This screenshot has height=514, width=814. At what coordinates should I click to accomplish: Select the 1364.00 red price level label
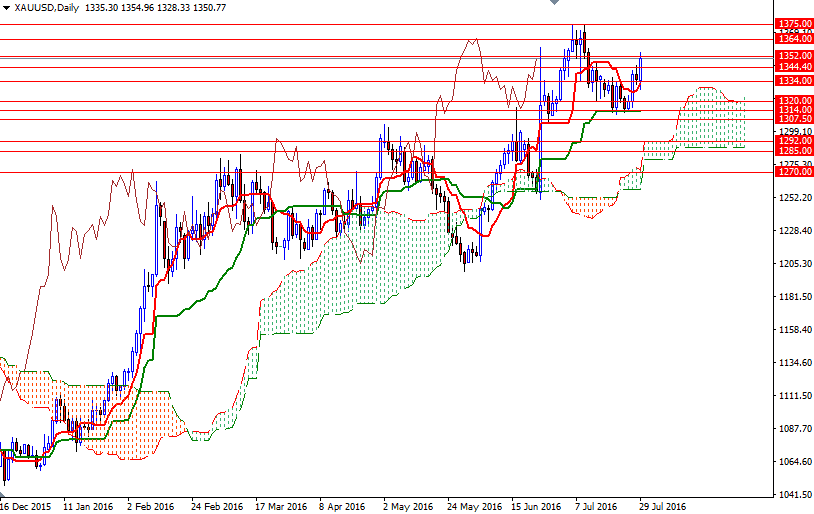click(793, 39)
